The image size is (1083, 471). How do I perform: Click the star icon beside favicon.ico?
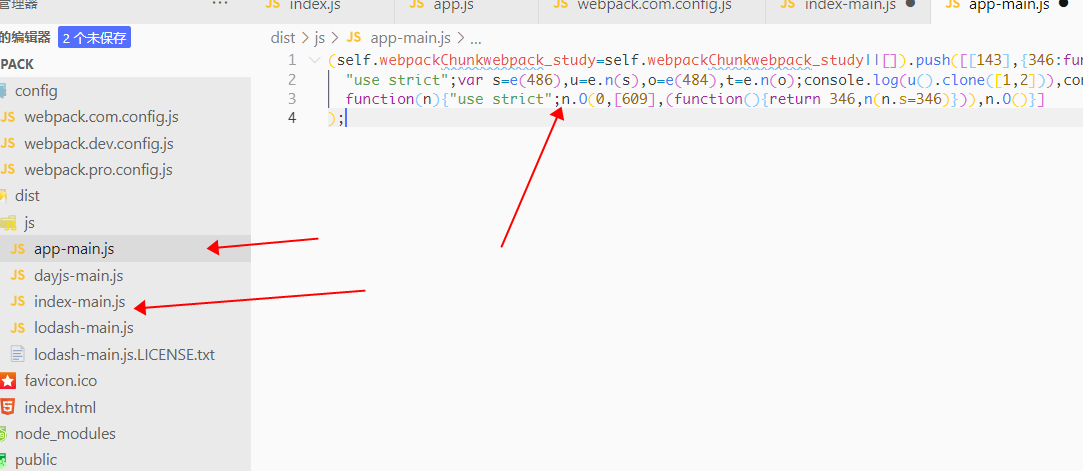(x=8, y=381)
